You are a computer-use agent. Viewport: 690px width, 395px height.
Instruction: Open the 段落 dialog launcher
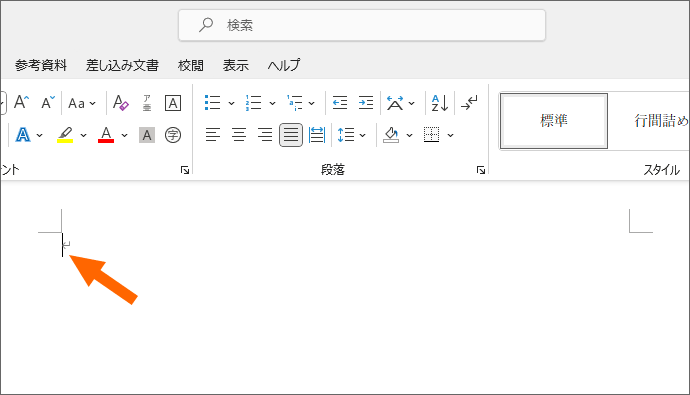click(481, 170)
